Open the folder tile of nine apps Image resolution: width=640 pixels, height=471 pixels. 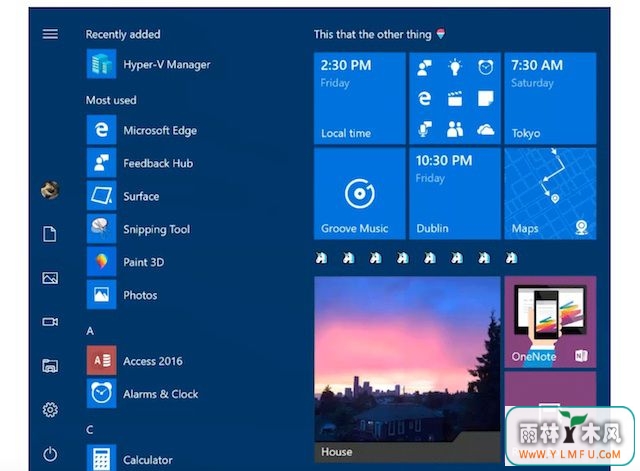click(x=455, y=98)
